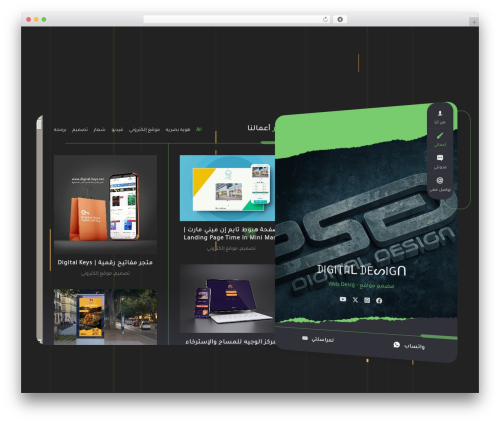Open the contact me icon in sidebar
500x423 pixels.
(x=440, y=180)
